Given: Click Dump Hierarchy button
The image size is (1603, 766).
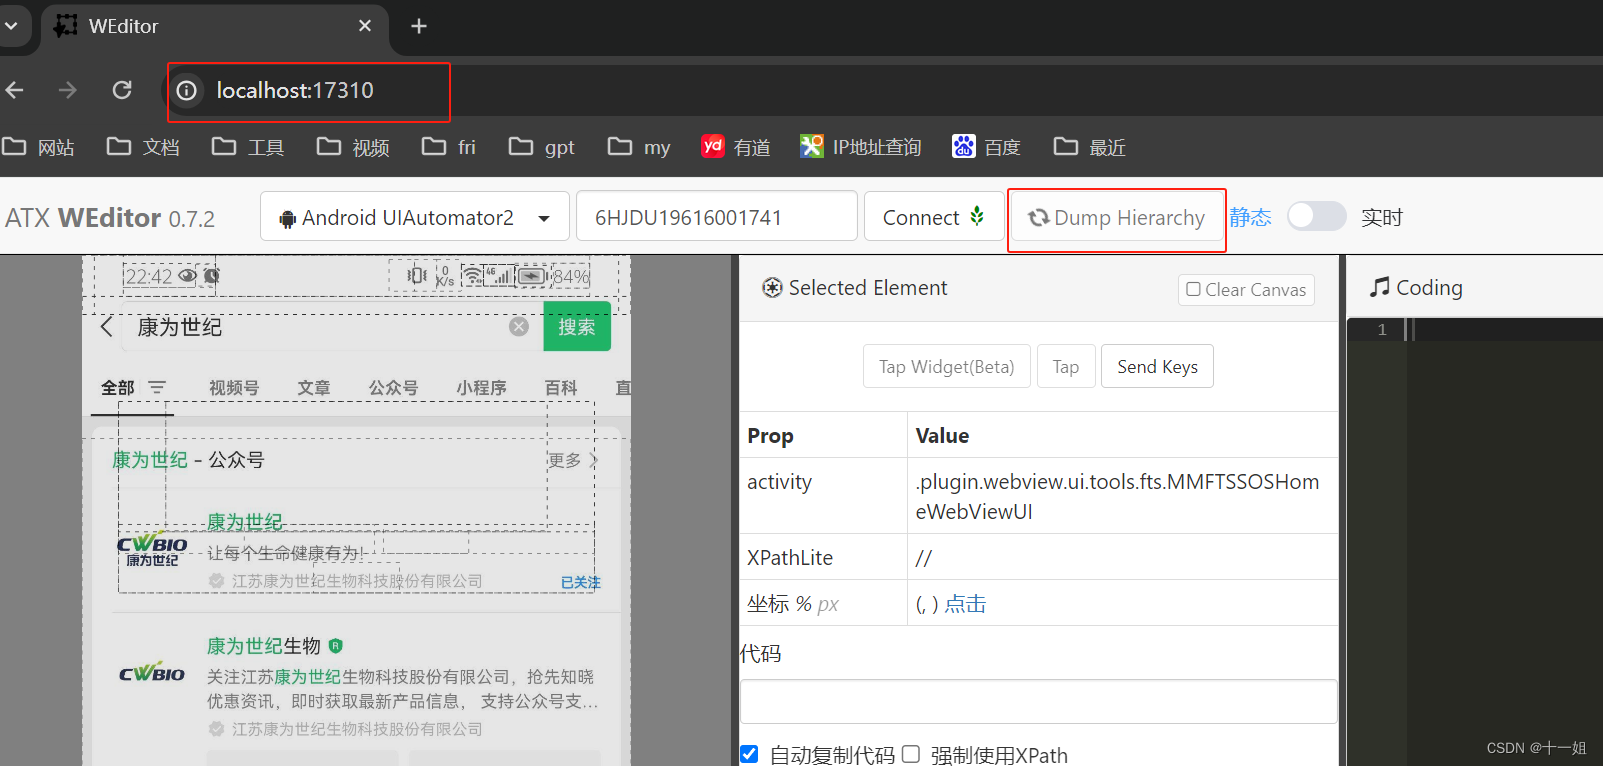Looking at the screenshot, I should point(1117,217).
